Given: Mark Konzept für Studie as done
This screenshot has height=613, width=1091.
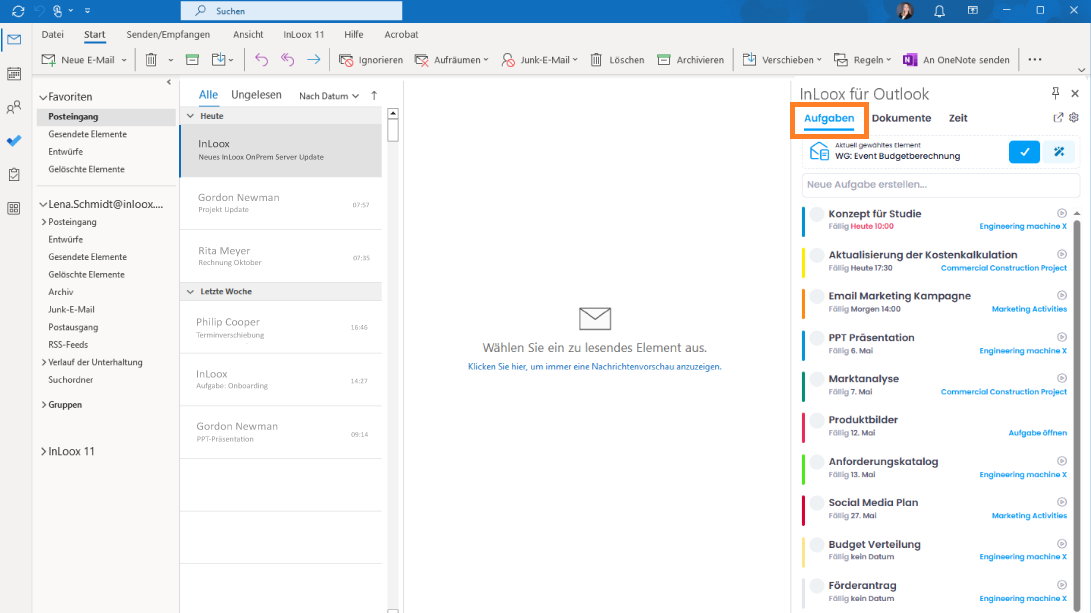Looking at the screenshot, I should 817,214.
